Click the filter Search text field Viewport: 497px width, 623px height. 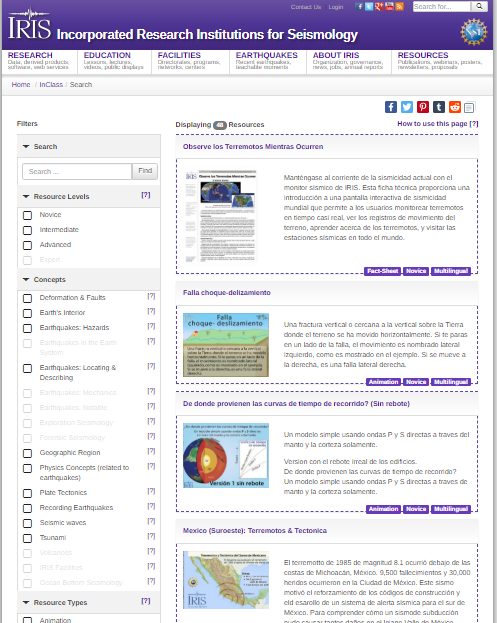(77, 171)
